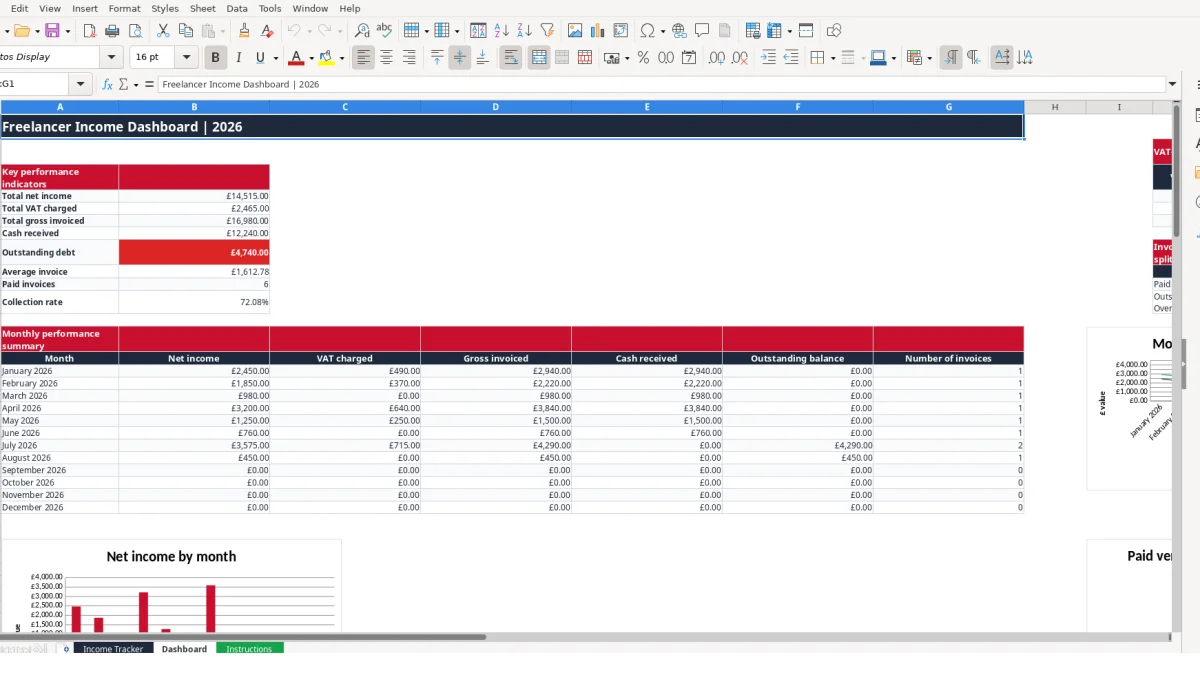Screen dimensions: 1200x675
Task: Insert a pivot table
Action: [621, 31]
